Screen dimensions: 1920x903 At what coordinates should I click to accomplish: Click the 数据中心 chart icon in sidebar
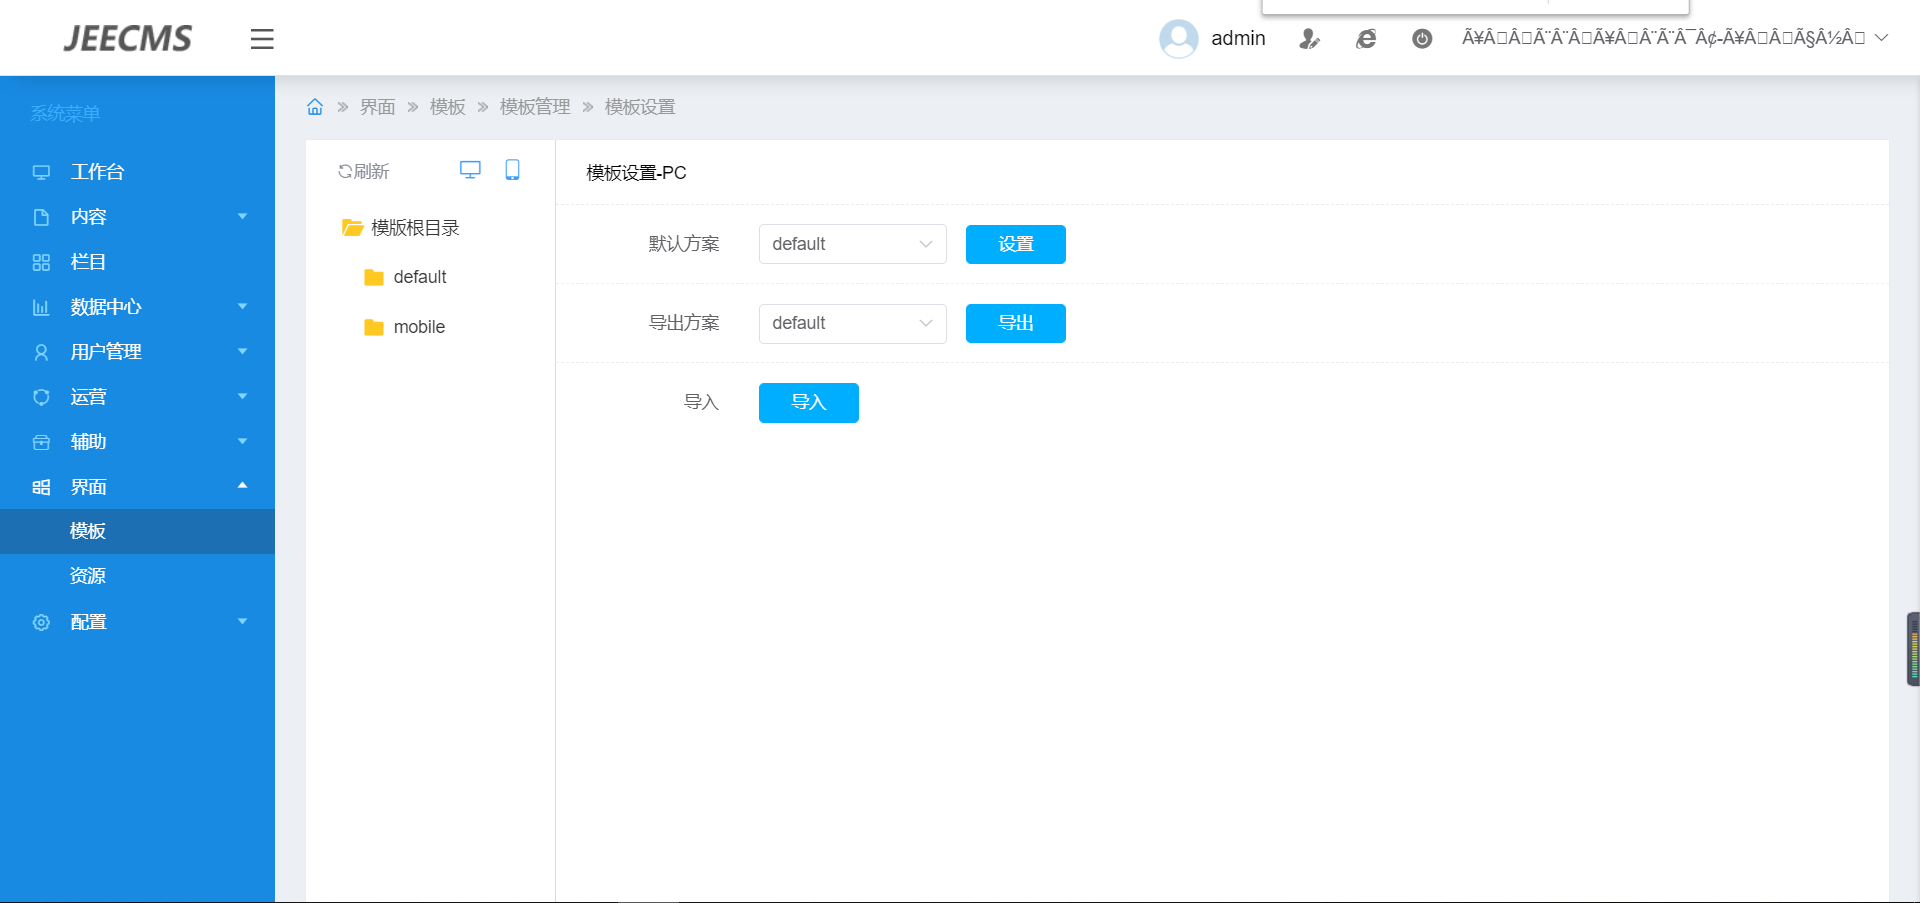point(41,307)
